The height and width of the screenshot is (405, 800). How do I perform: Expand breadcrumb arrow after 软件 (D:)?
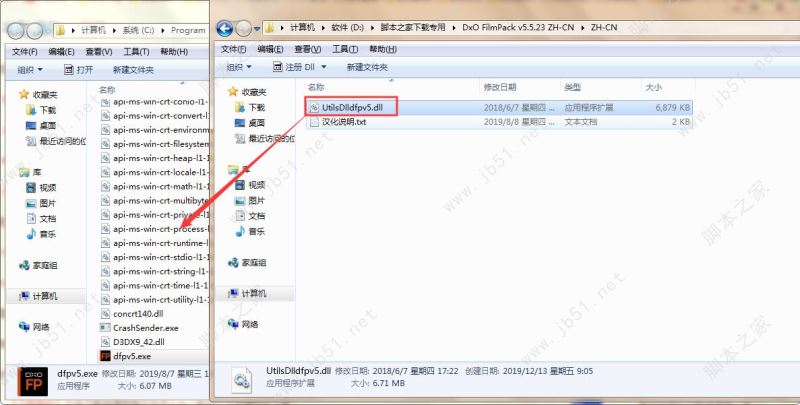(x=370, y=28)
